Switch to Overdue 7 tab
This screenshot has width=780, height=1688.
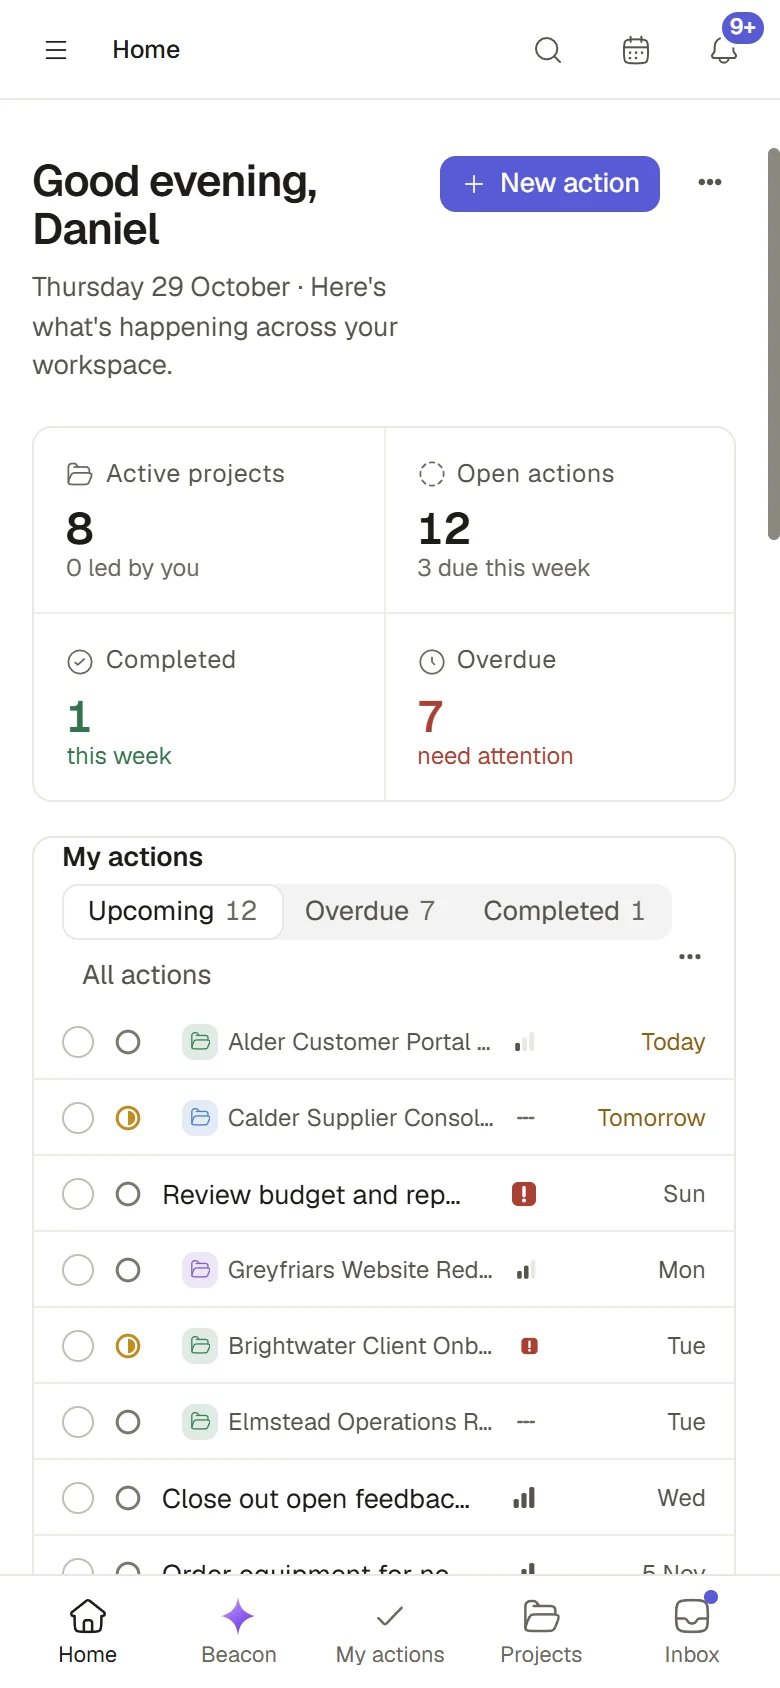click(370, 911)
